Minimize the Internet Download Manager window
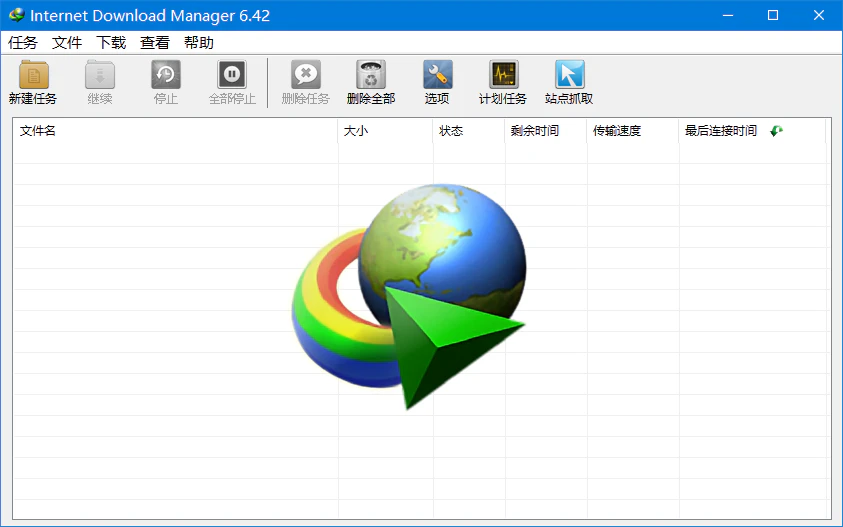This screenshot has width=843, height=527. click(x=728, y=15)
